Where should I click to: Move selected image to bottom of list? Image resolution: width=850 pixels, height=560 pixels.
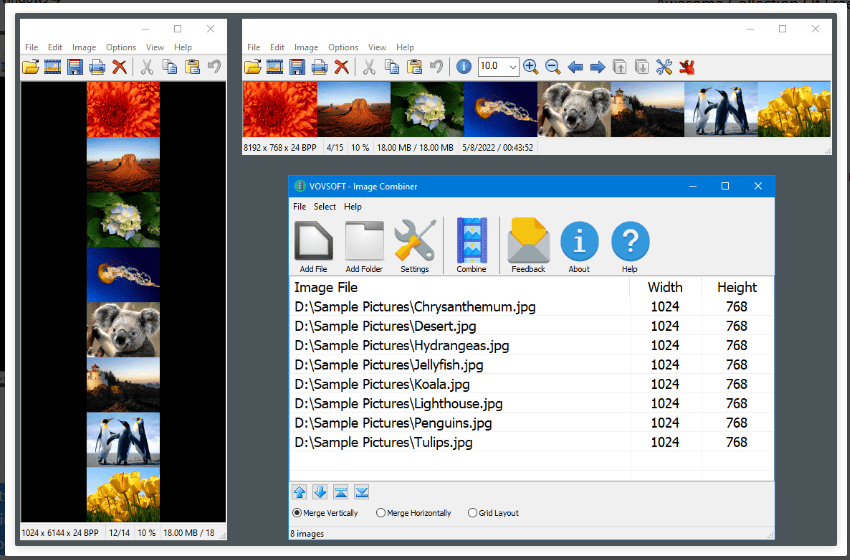click(x=362, y=492)
